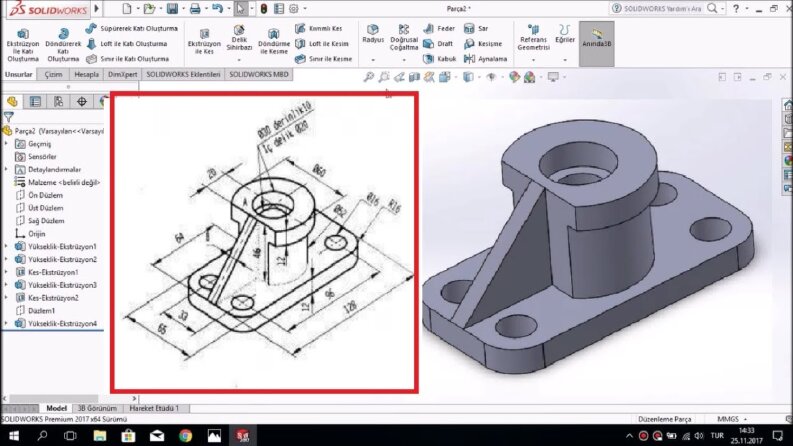Open Delik Sihirbazı dropdown arrow

[x=239, y=60]
